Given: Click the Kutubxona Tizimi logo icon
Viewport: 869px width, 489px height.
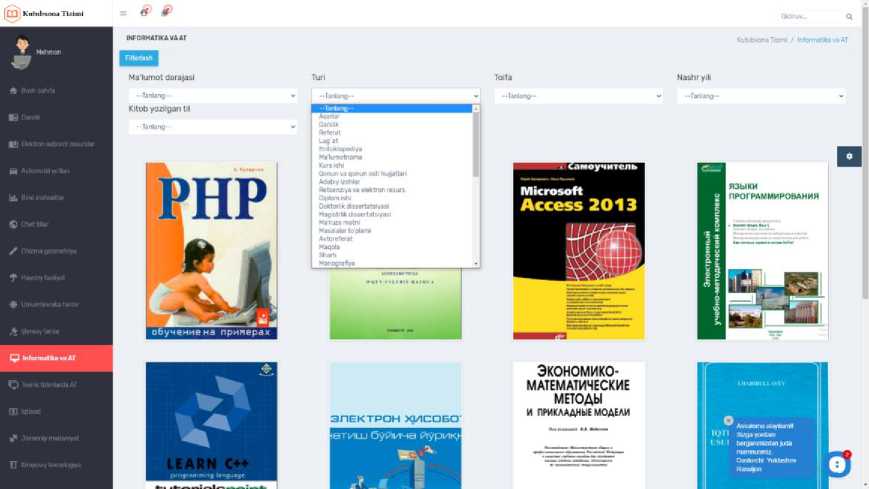Looking at the screenshot, I should click(x=12, y=13).
